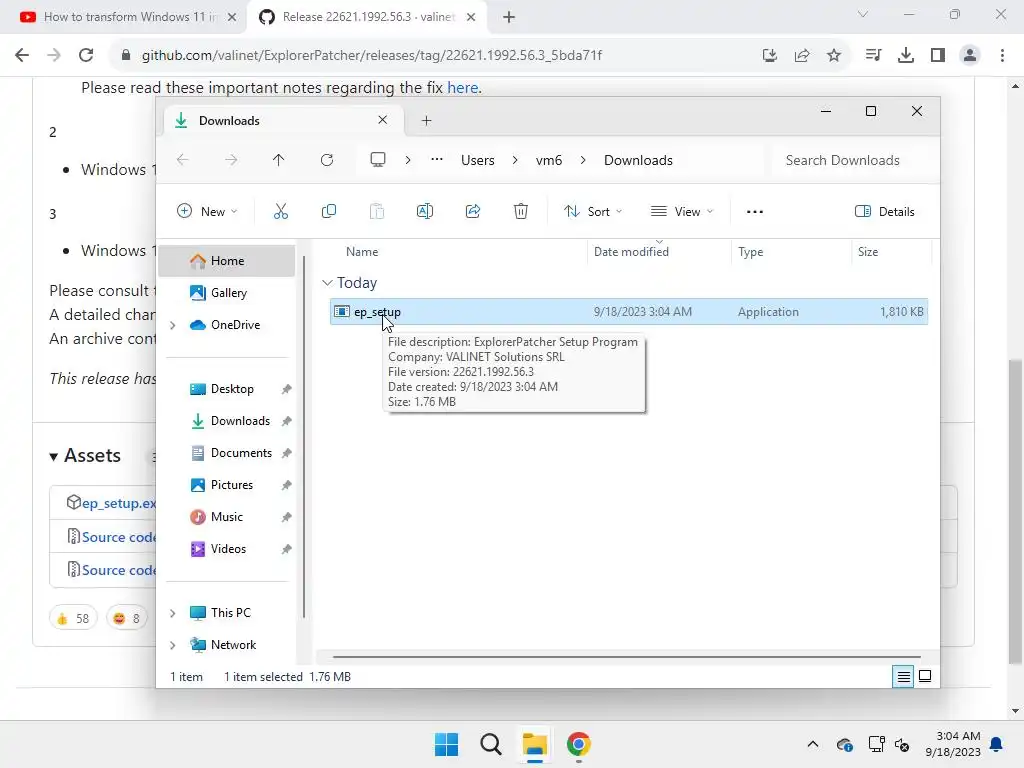The image size is (1024, 768).
Task: Click the Back arrow in File Explorer
Action: point(183,160)
